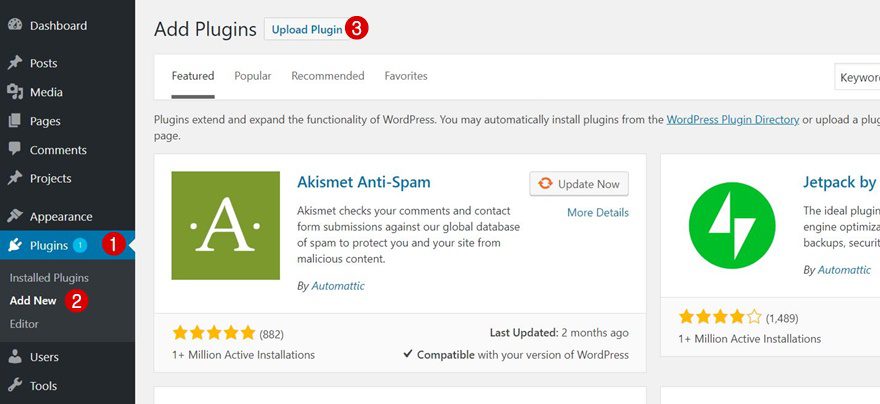Click the Pages icon in sidebar
This screenshot has width=880, height=404.
tap(15, 121)
